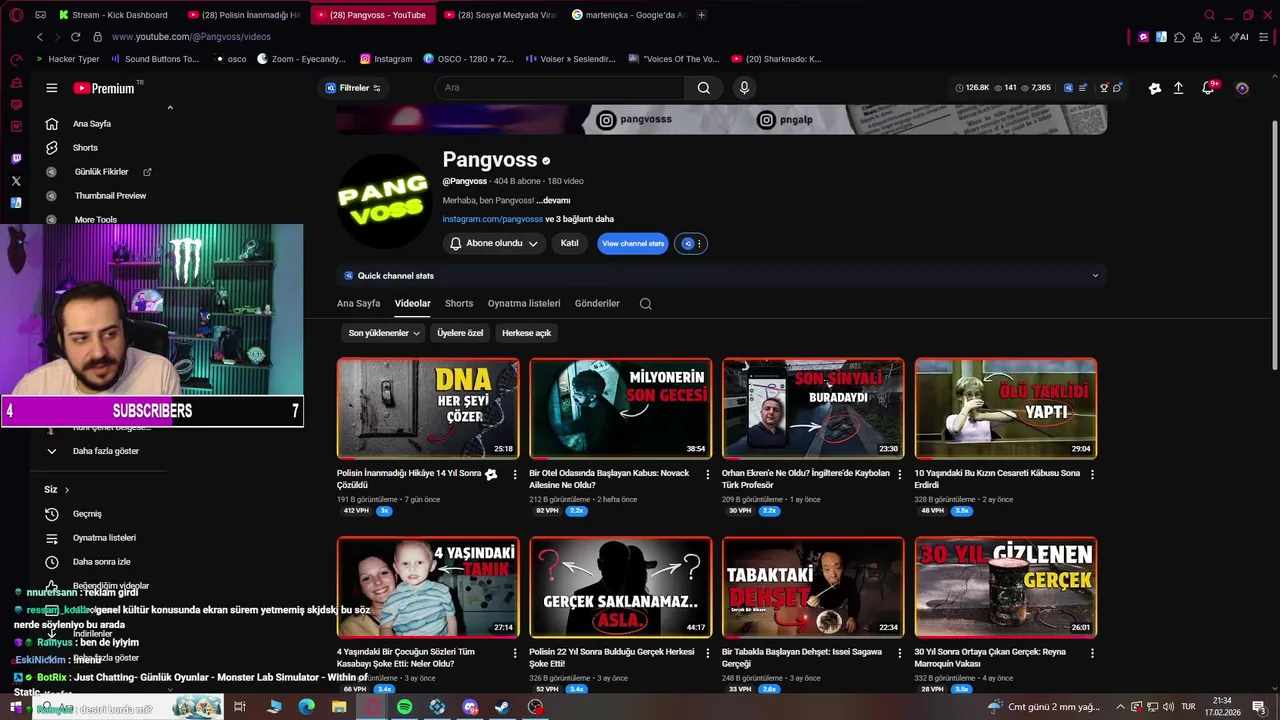Start voice search with microphone icon
This screenshot has width=1280, height=720.
(744, 88)
